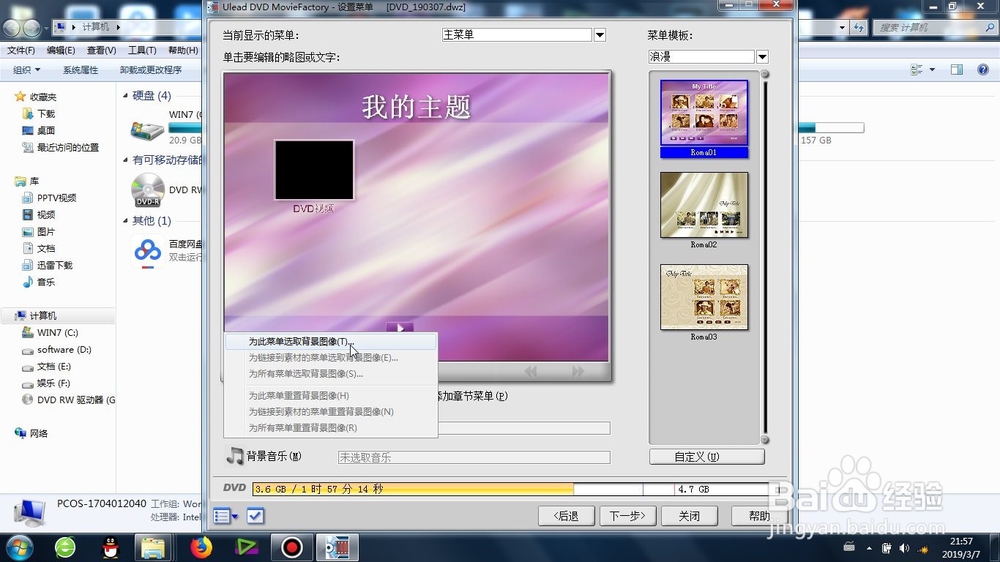Click the clock showing 21:57
The width and height of the screenshot is (1000, 562).
960,541
